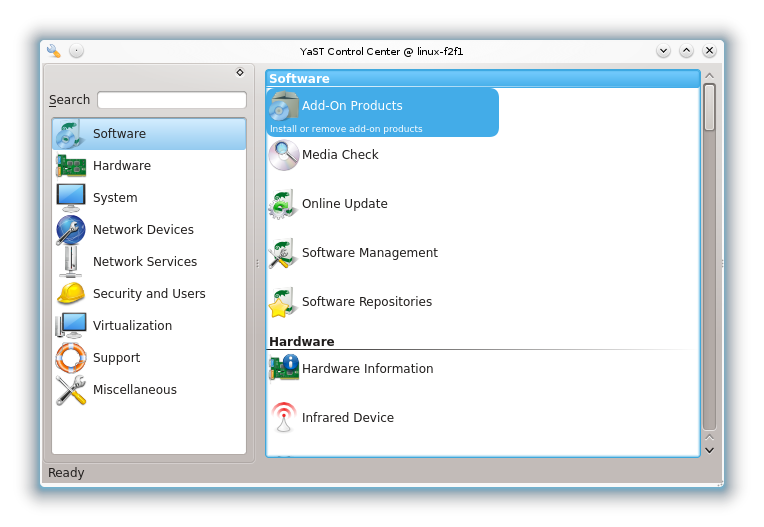Open the Add-On Products module
The height and width of the screenshot is (527, 764).
[x=383, y=113]
